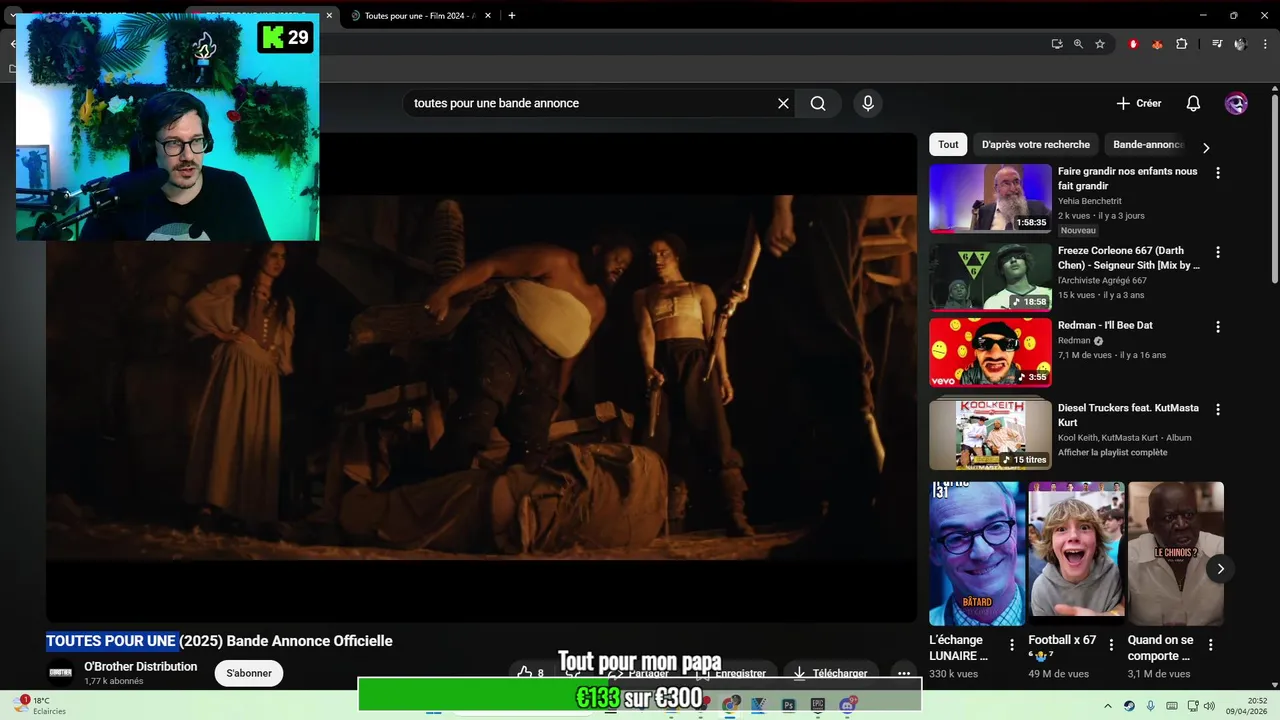Open the red hand ad blocker extension
The height and width of the screenshot is (720, 1280).
pyautogui.click(x=1133, y=44)
